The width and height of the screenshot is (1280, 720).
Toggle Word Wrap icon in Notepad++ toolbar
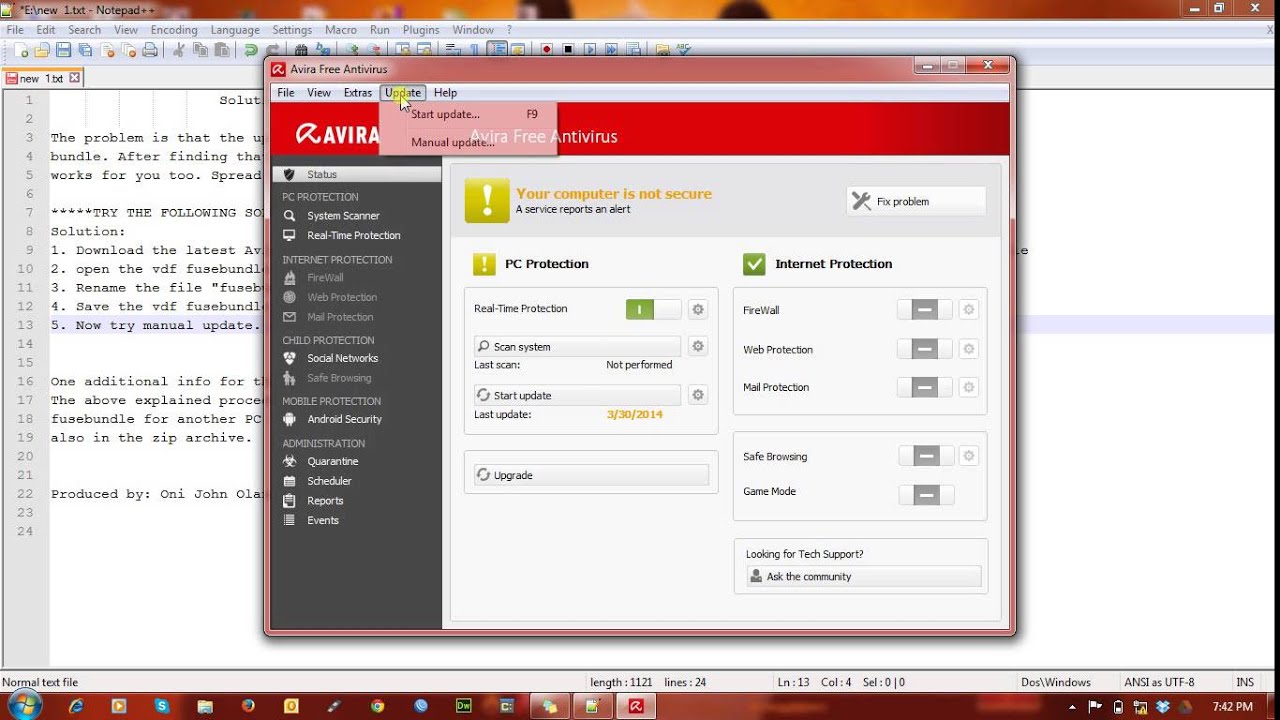pos(451,49)
